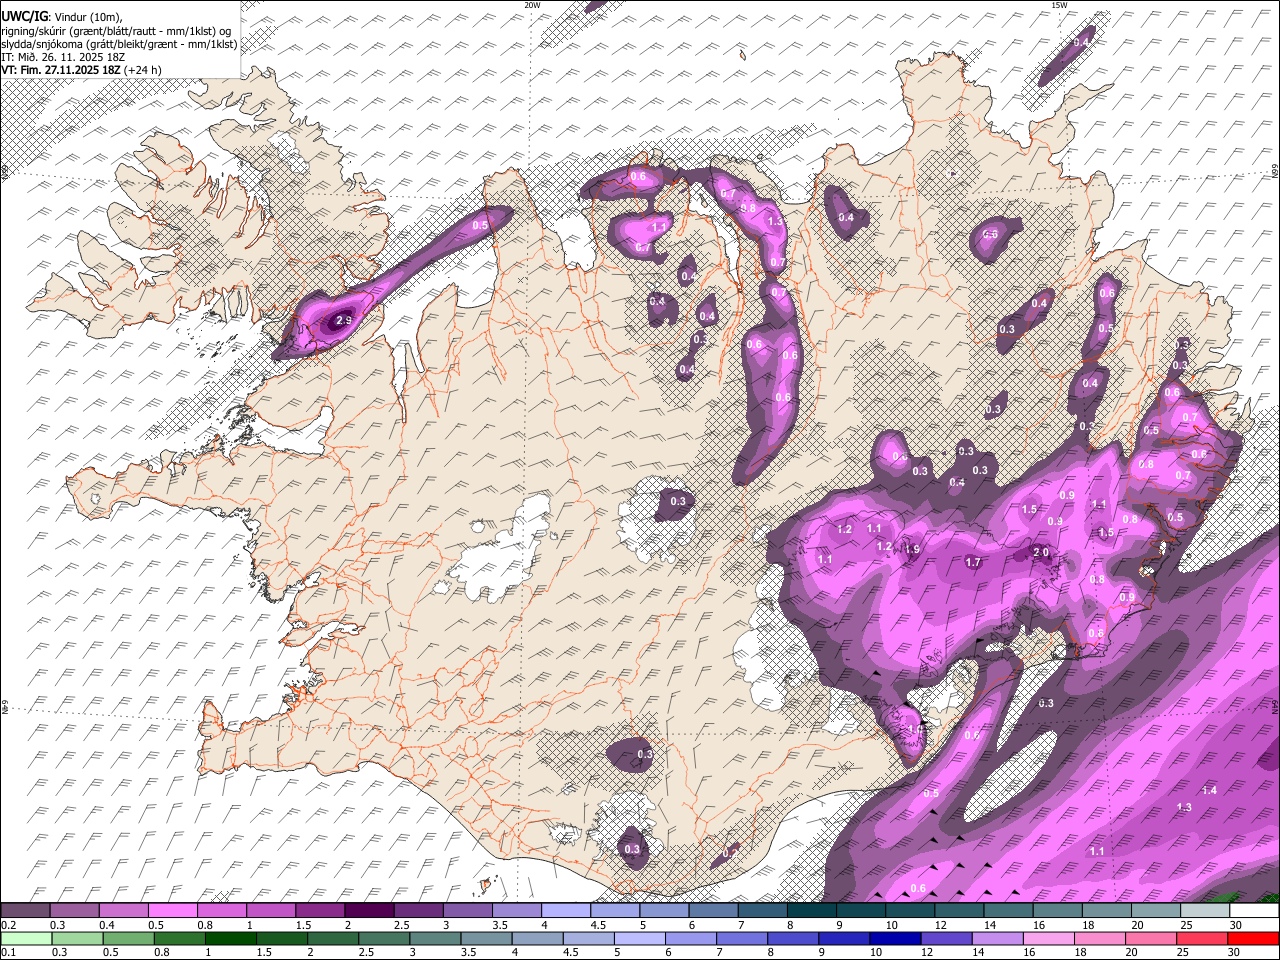This screenshot has width=1280, height=960.
Task: Click the snow scale swatch from 0.2 to 0.3
Action: [25, 911]
